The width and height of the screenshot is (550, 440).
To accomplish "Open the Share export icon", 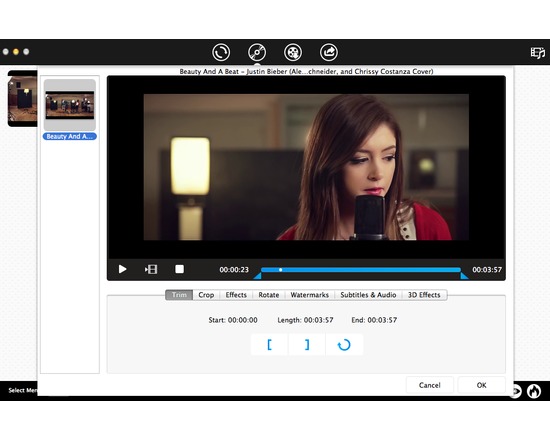I will pos(329,52).
